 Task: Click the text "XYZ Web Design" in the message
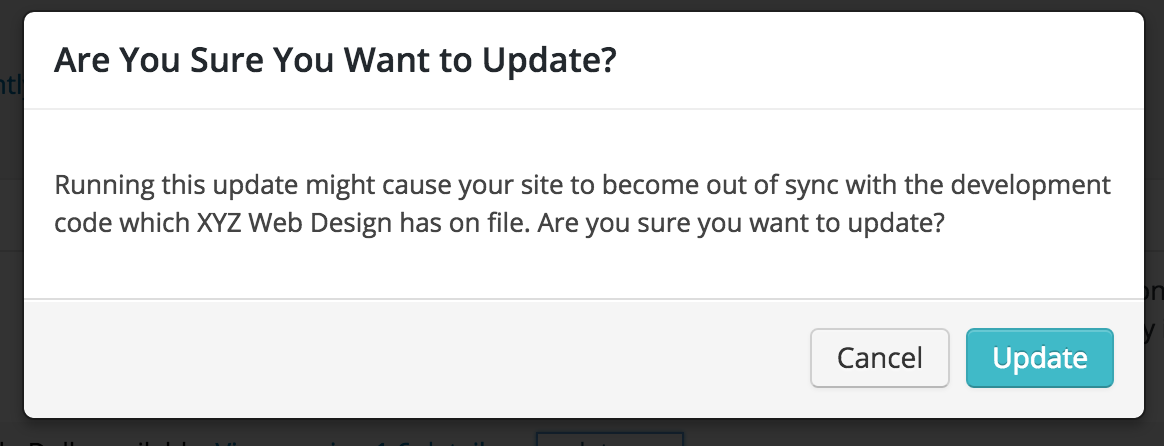tap(295, 223)
